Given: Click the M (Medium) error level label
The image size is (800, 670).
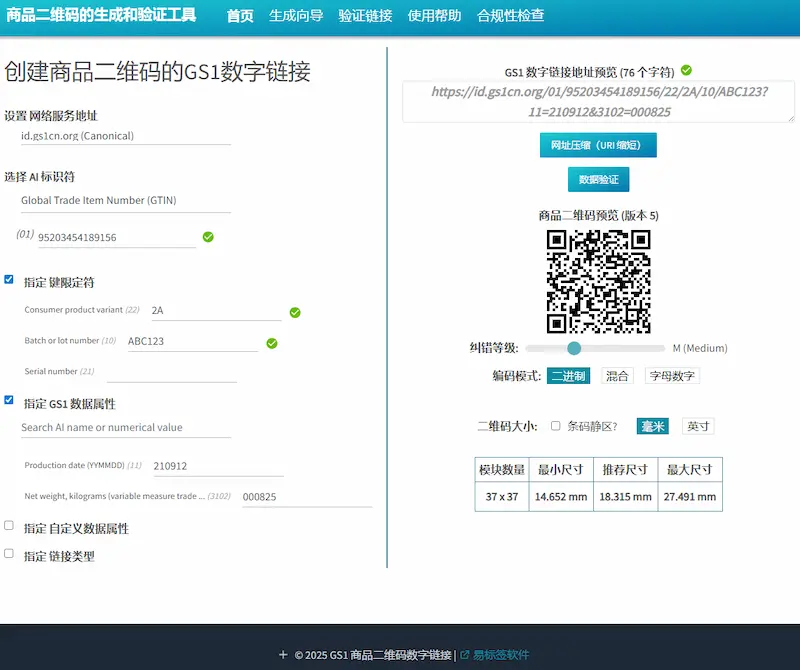Looking at the screenshot, I should 700,348.
